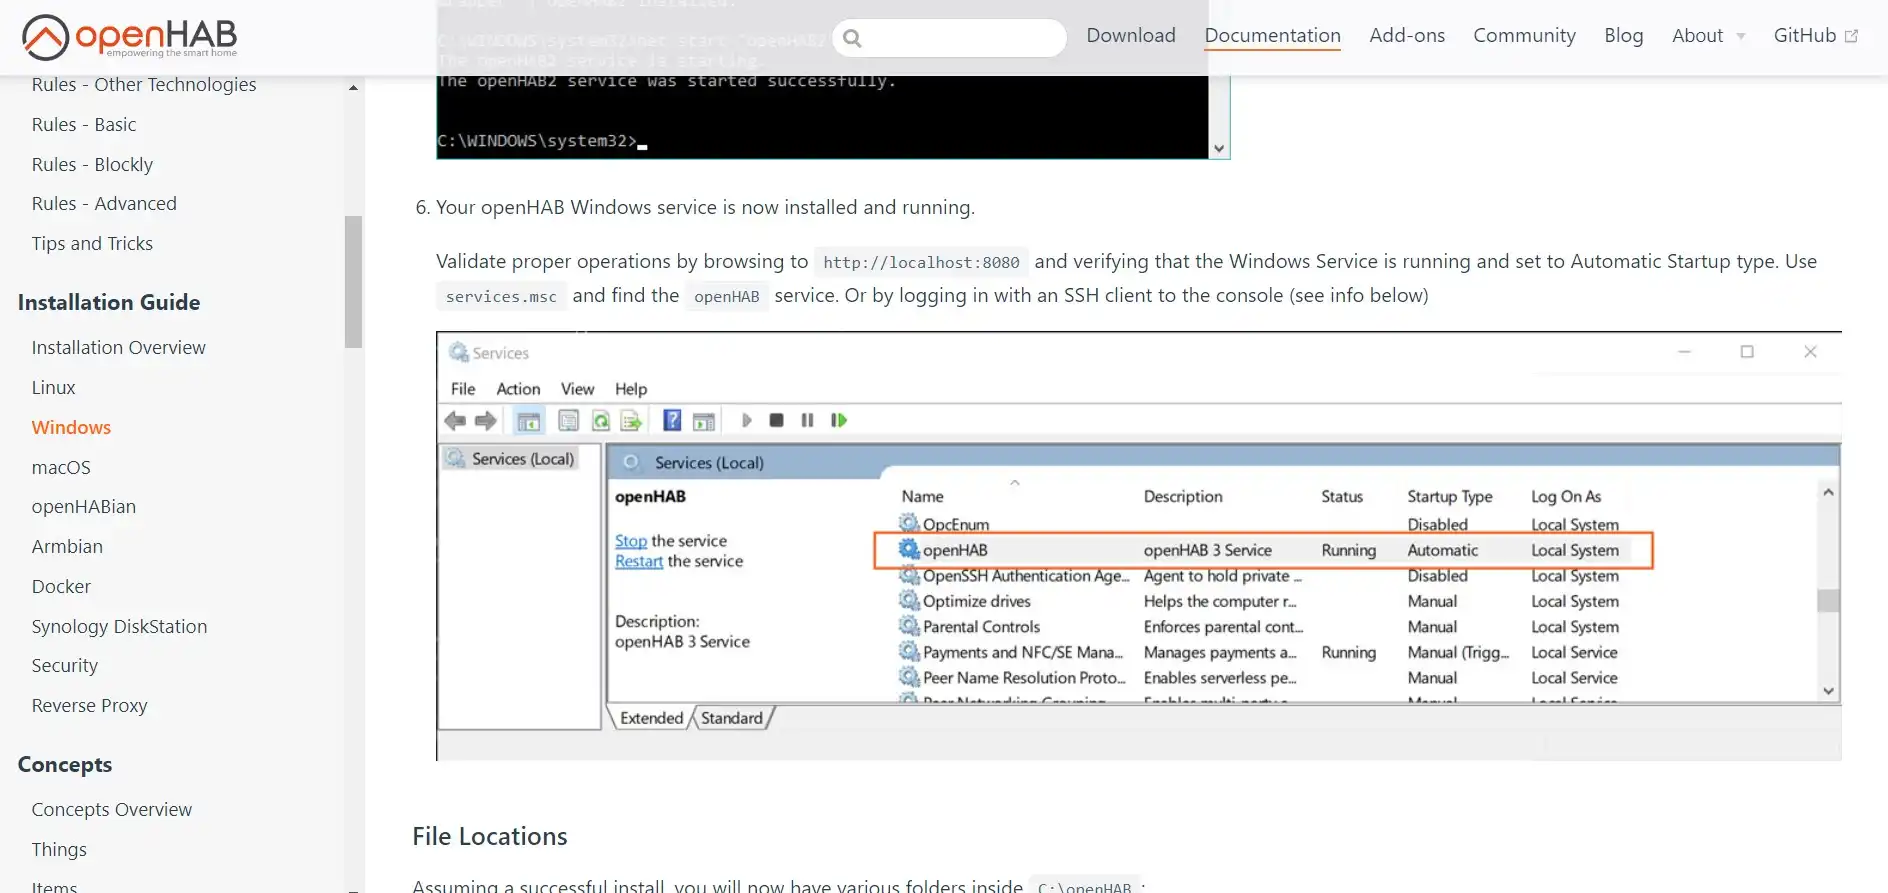Go to Add-ons in the header

click(x=1407, y=36)
